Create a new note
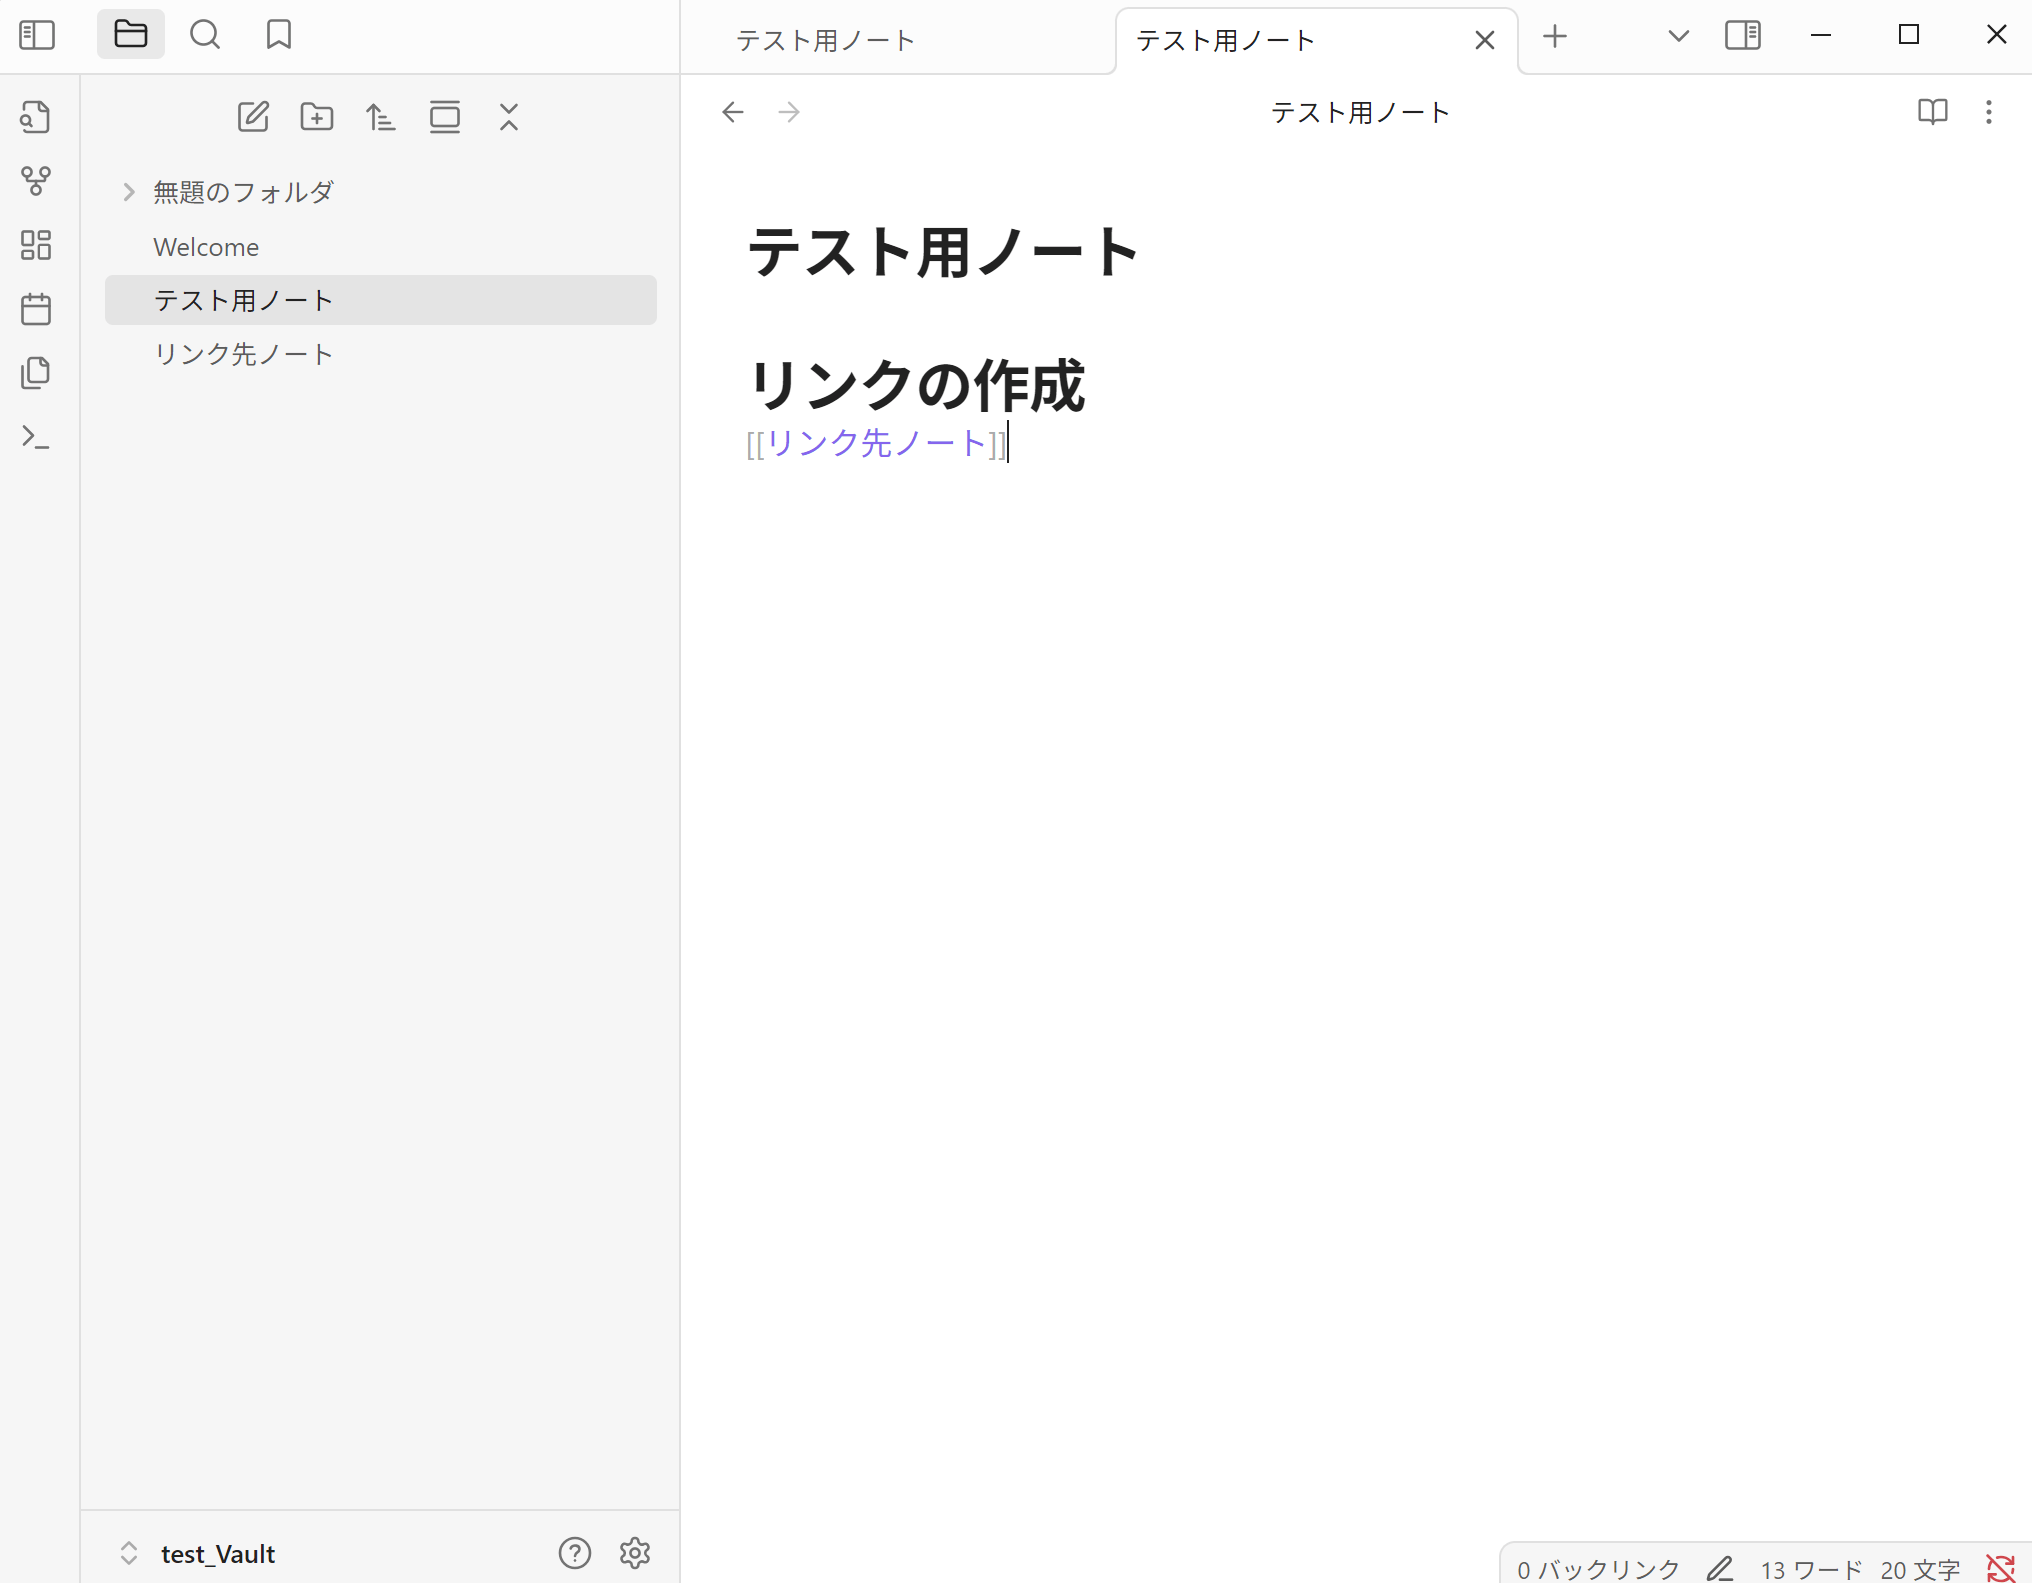 [x=253, y=117]
